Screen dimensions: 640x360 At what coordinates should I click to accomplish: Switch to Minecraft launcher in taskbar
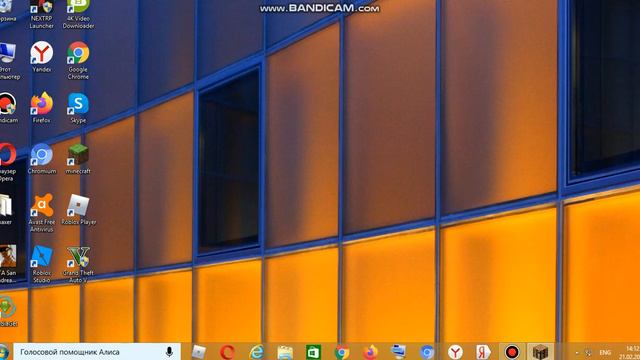point(540,352)
